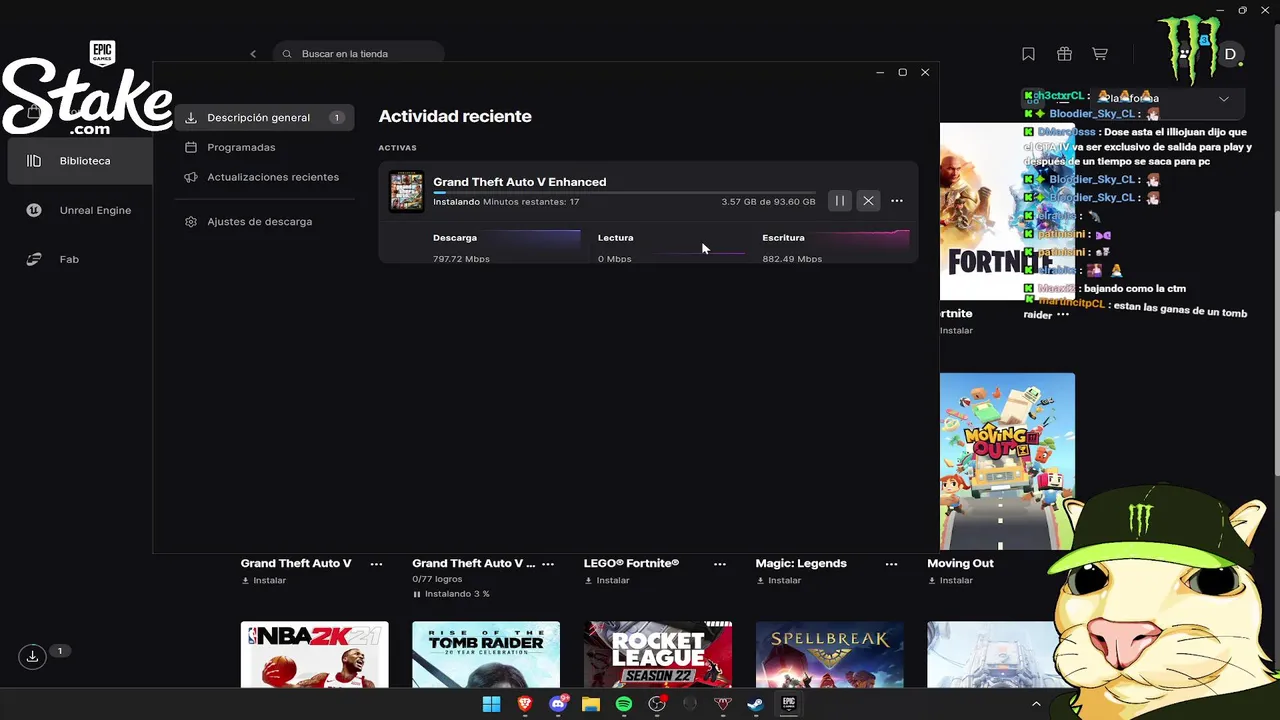Click the 'Instalando 3 %' status in library
The image size is (1280, 720).
pos(451,594)
